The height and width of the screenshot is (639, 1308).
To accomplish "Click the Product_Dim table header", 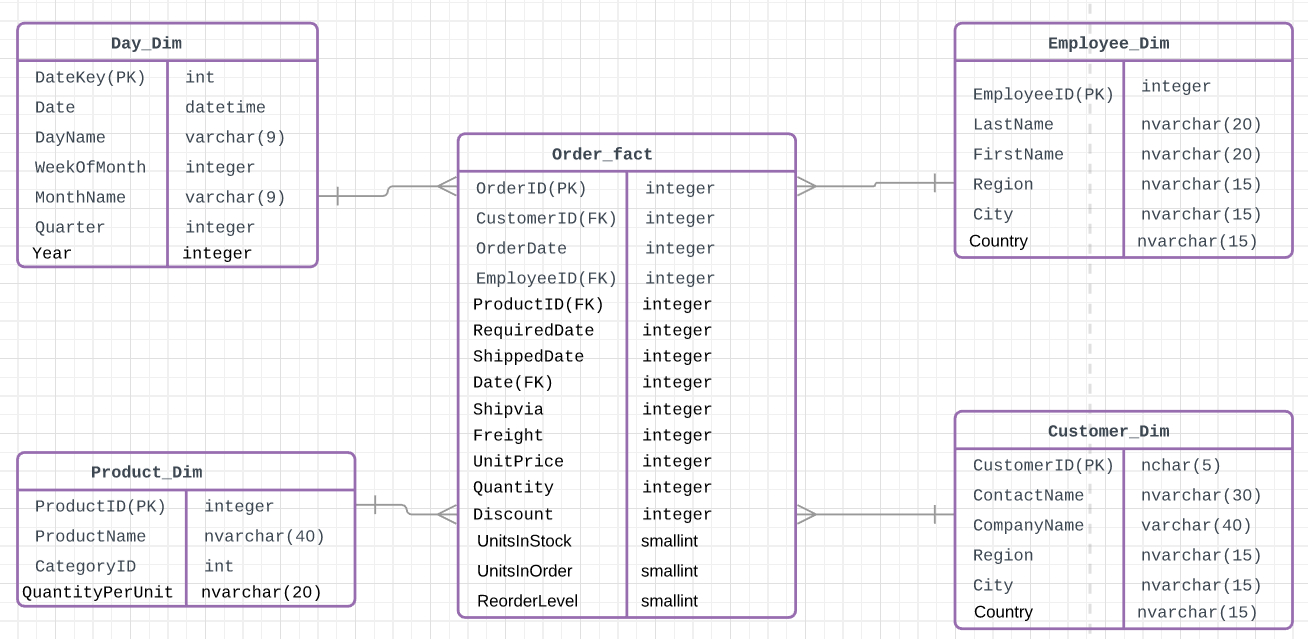I will (x=146, y=472).
